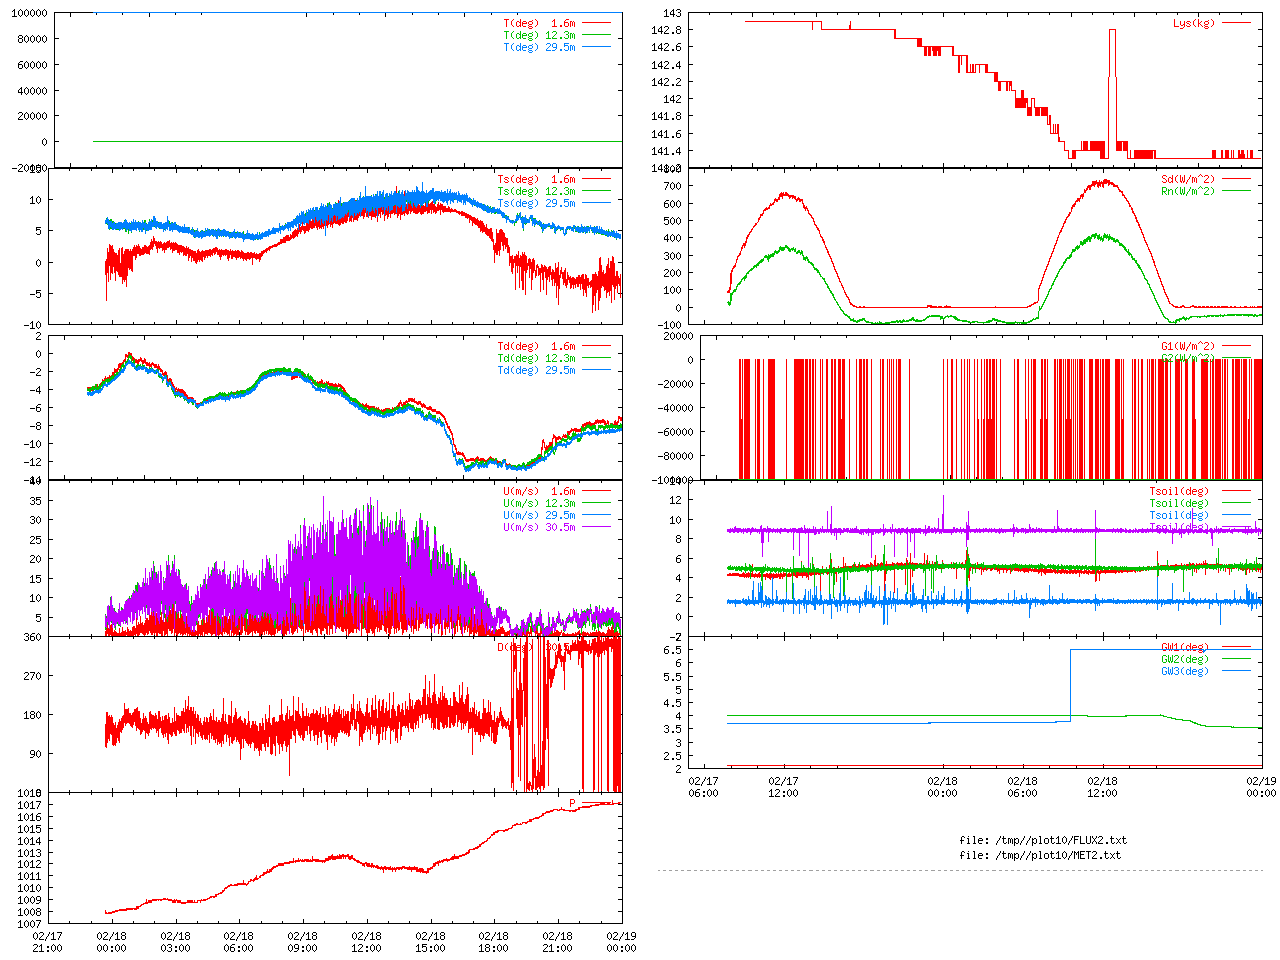
Task: Click the 02/17 21:00 time axis label
Action: tap(47, 942)
